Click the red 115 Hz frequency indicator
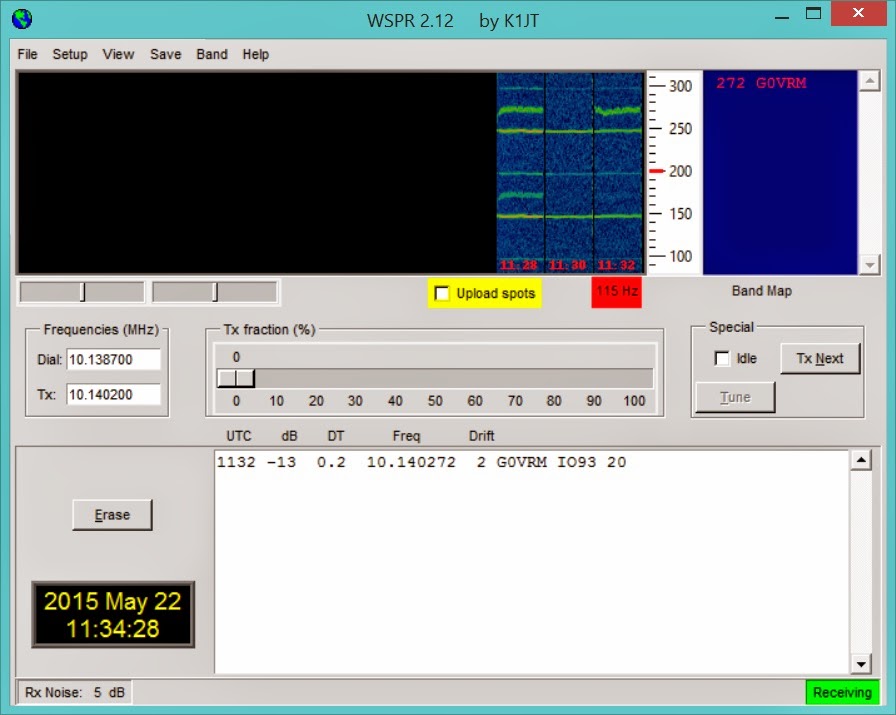This screenshot has height=715, width=896. click(616, 291)
